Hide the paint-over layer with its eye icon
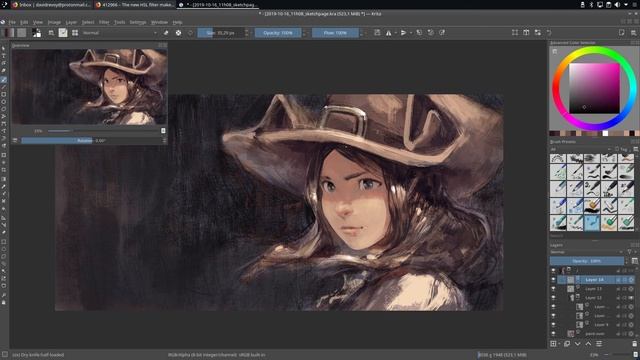This screenshot has width=640, height=360. click(x=553, y=333)
